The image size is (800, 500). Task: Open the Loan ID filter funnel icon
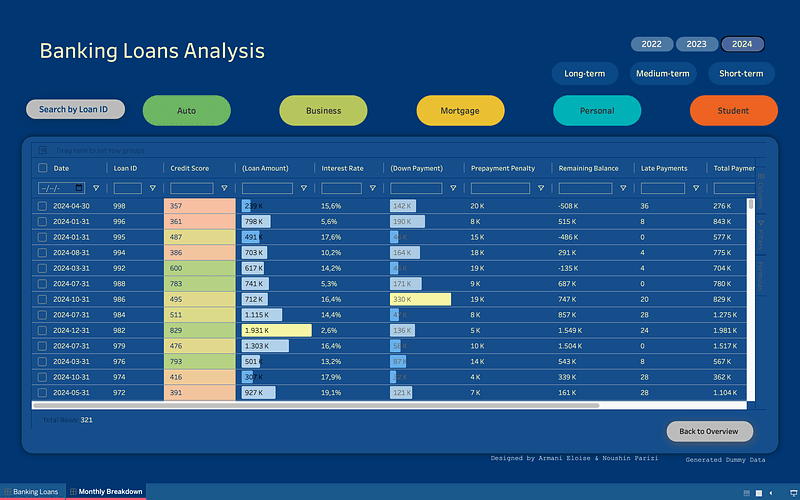pos(152,188)
